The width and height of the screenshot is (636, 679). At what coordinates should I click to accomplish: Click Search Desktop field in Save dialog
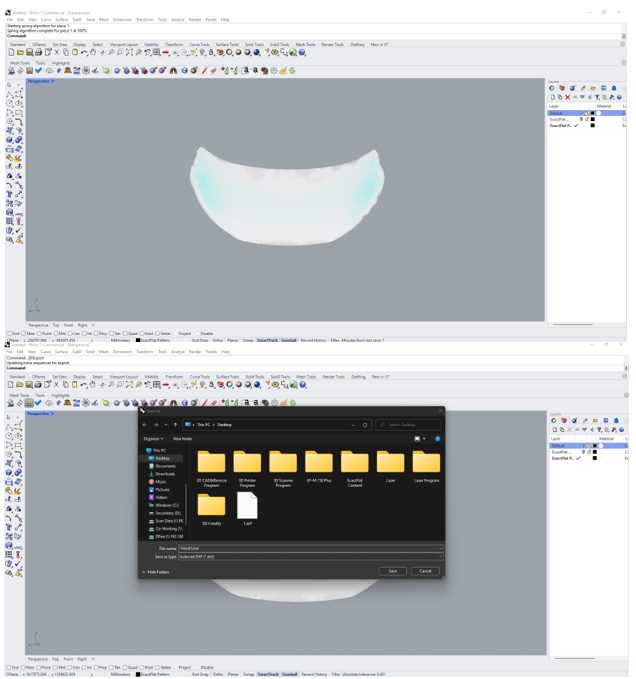click(408, 425)
